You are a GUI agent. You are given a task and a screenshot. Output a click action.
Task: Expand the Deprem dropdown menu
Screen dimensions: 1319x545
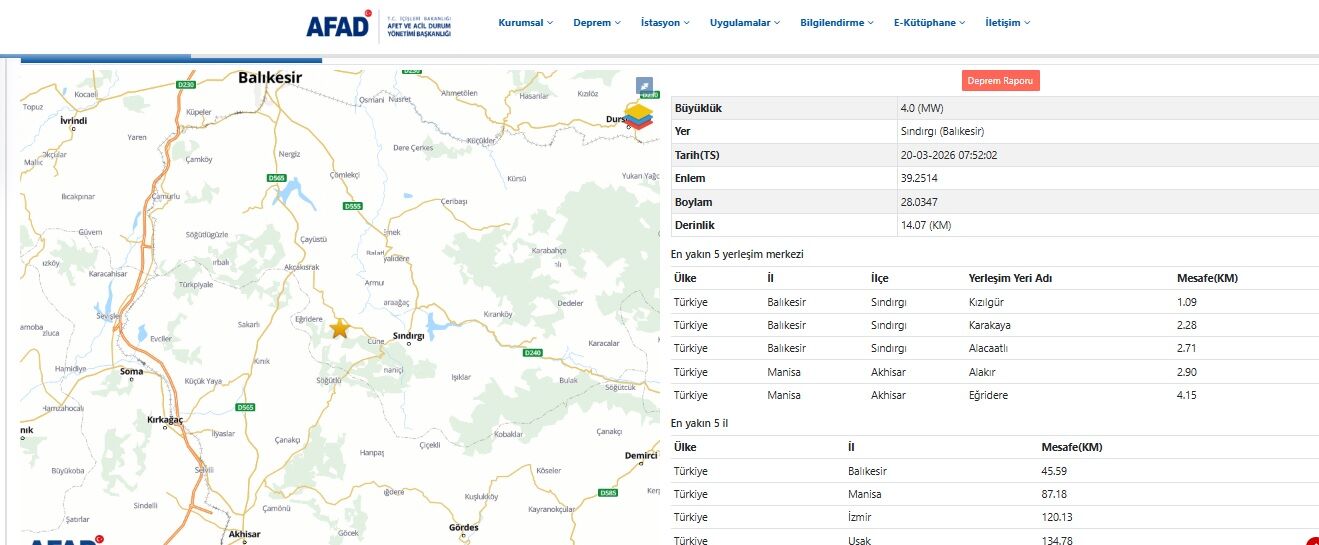(x=596, y=23)
